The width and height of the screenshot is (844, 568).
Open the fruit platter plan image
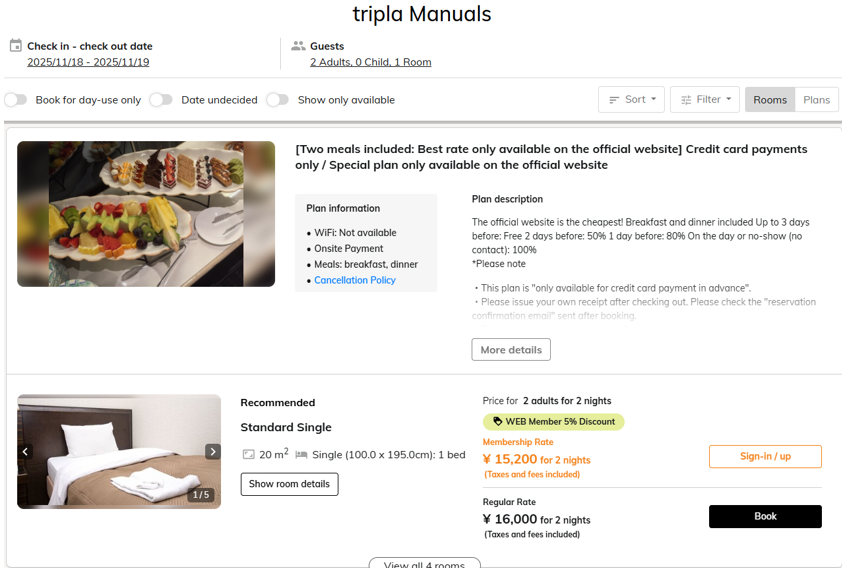pos(146,214)
